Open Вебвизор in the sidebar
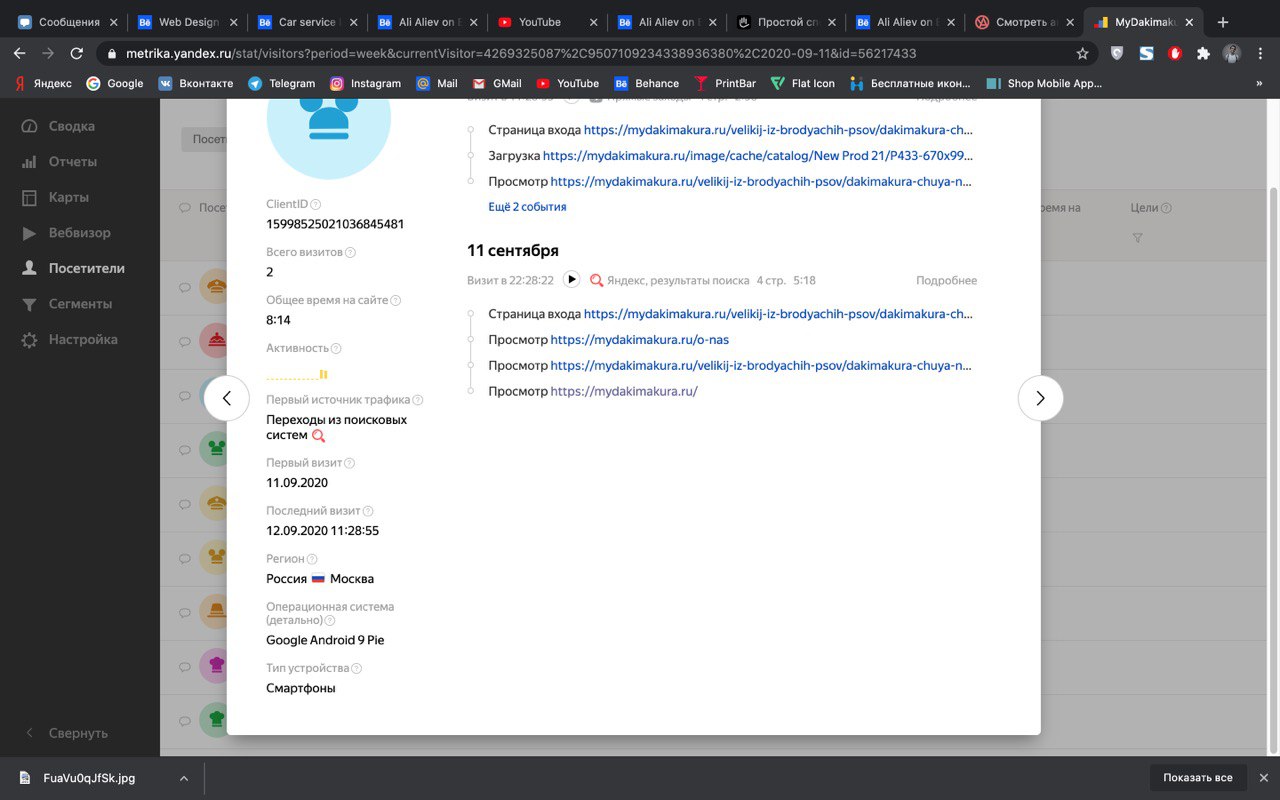This screenshot has height=800, width=1280. tap(80, 232)
